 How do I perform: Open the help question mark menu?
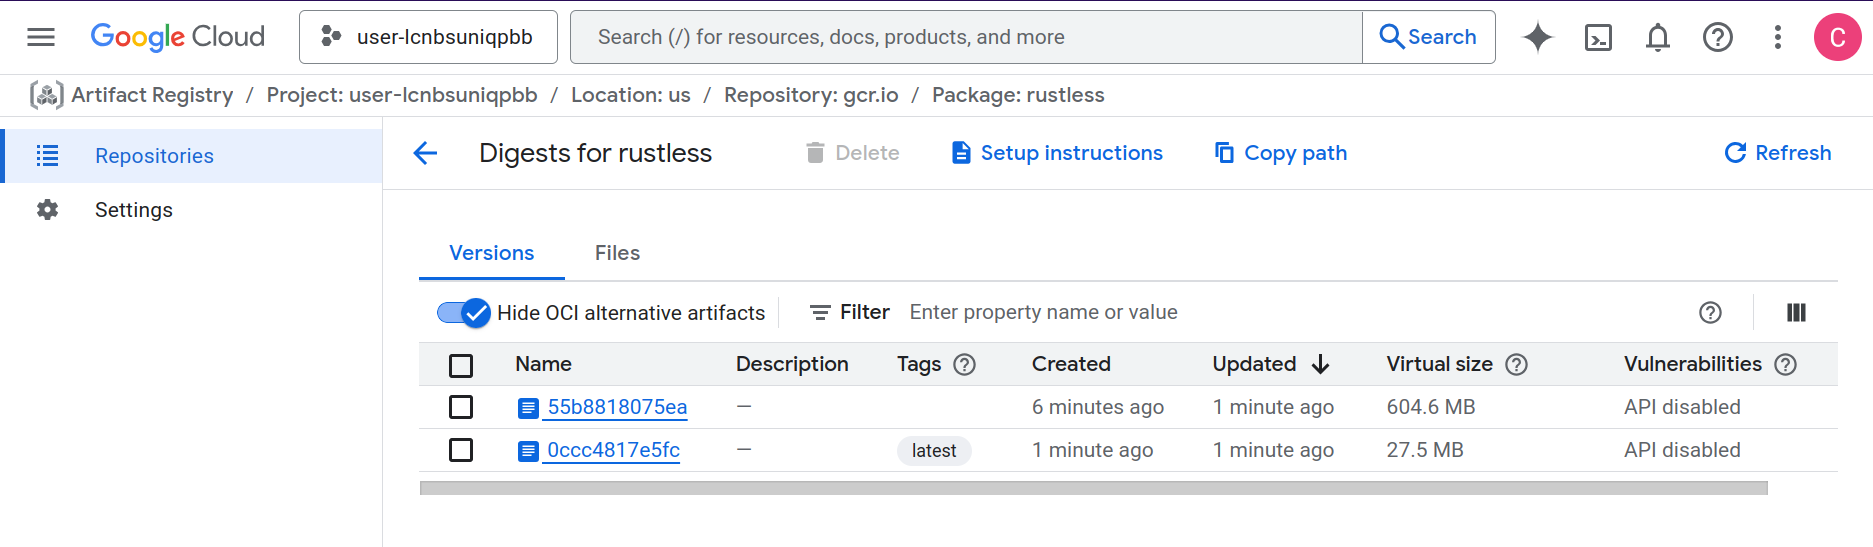[1717, 37]
